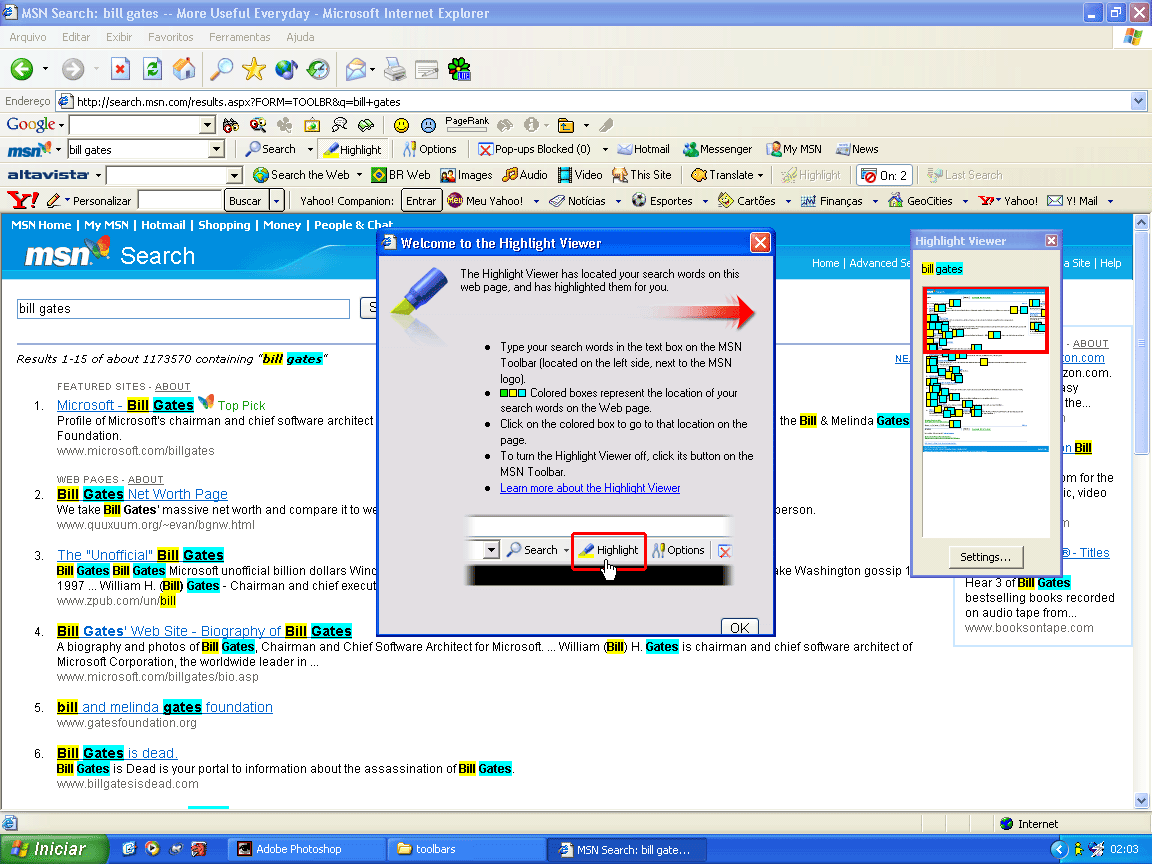Toggle Pop-ups Blocked (0) on MSN toolbar
1152x864 pixels.
click(534, 149)
